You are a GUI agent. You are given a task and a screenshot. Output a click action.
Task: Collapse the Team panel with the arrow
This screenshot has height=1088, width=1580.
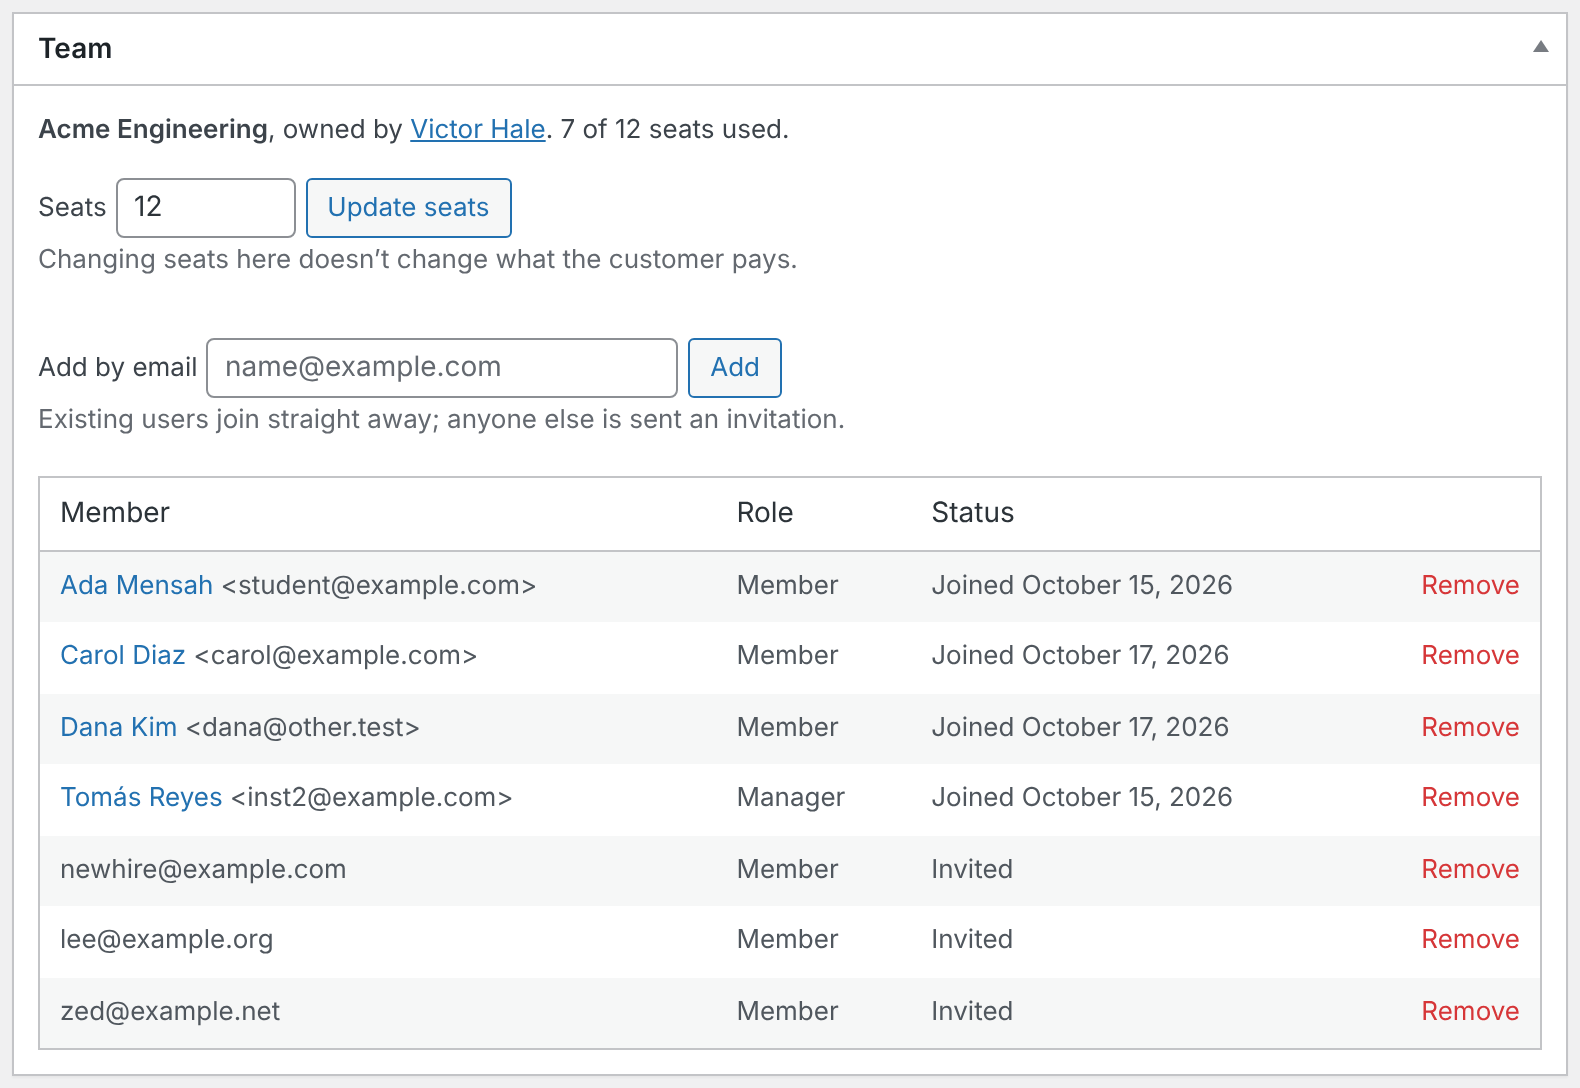(x=1541, y=47)
